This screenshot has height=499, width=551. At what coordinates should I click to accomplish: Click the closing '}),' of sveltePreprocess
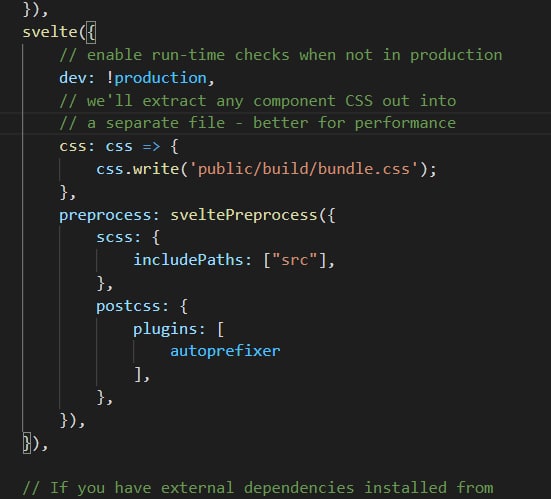point(72,421)
